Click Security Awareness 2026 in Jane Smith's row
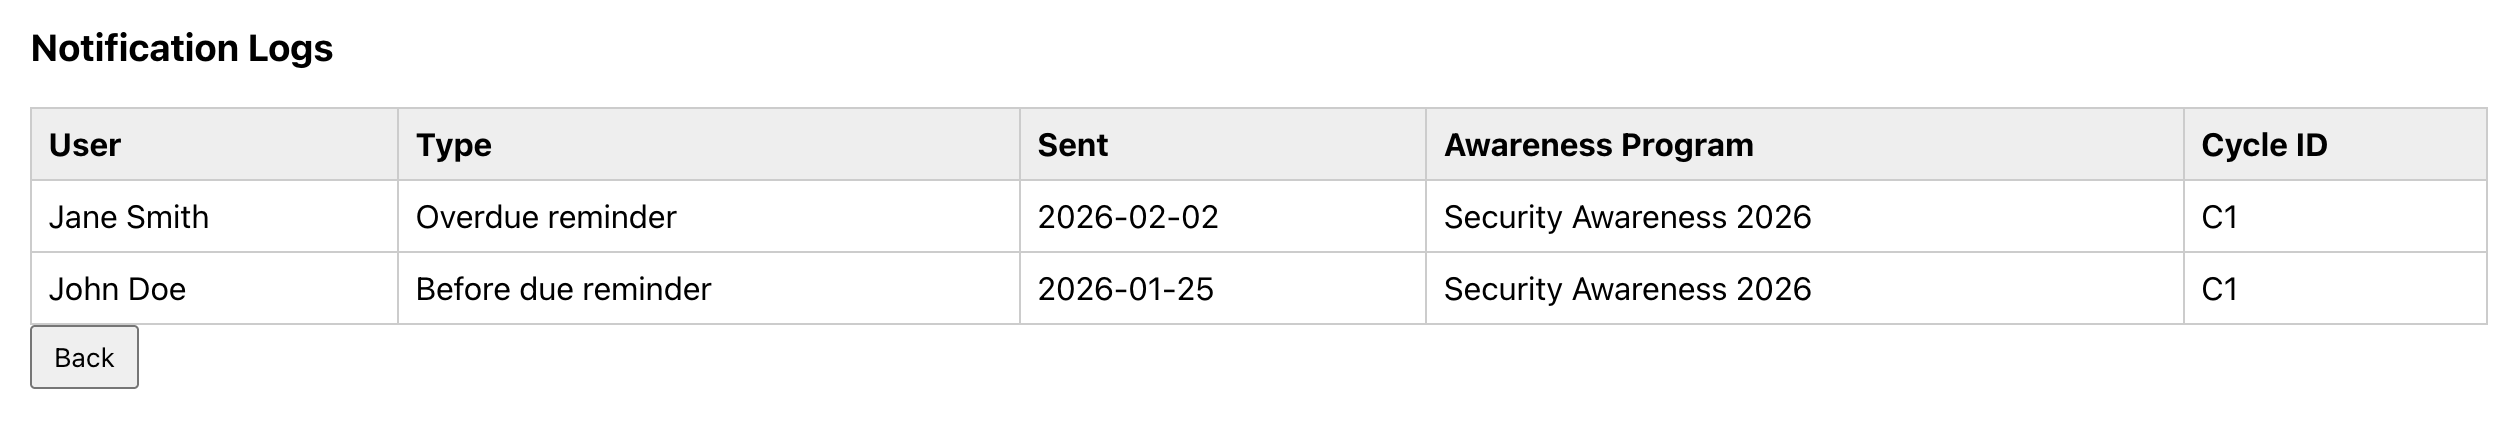This screenshot has height=424, width=2508. click(1627, 217)
